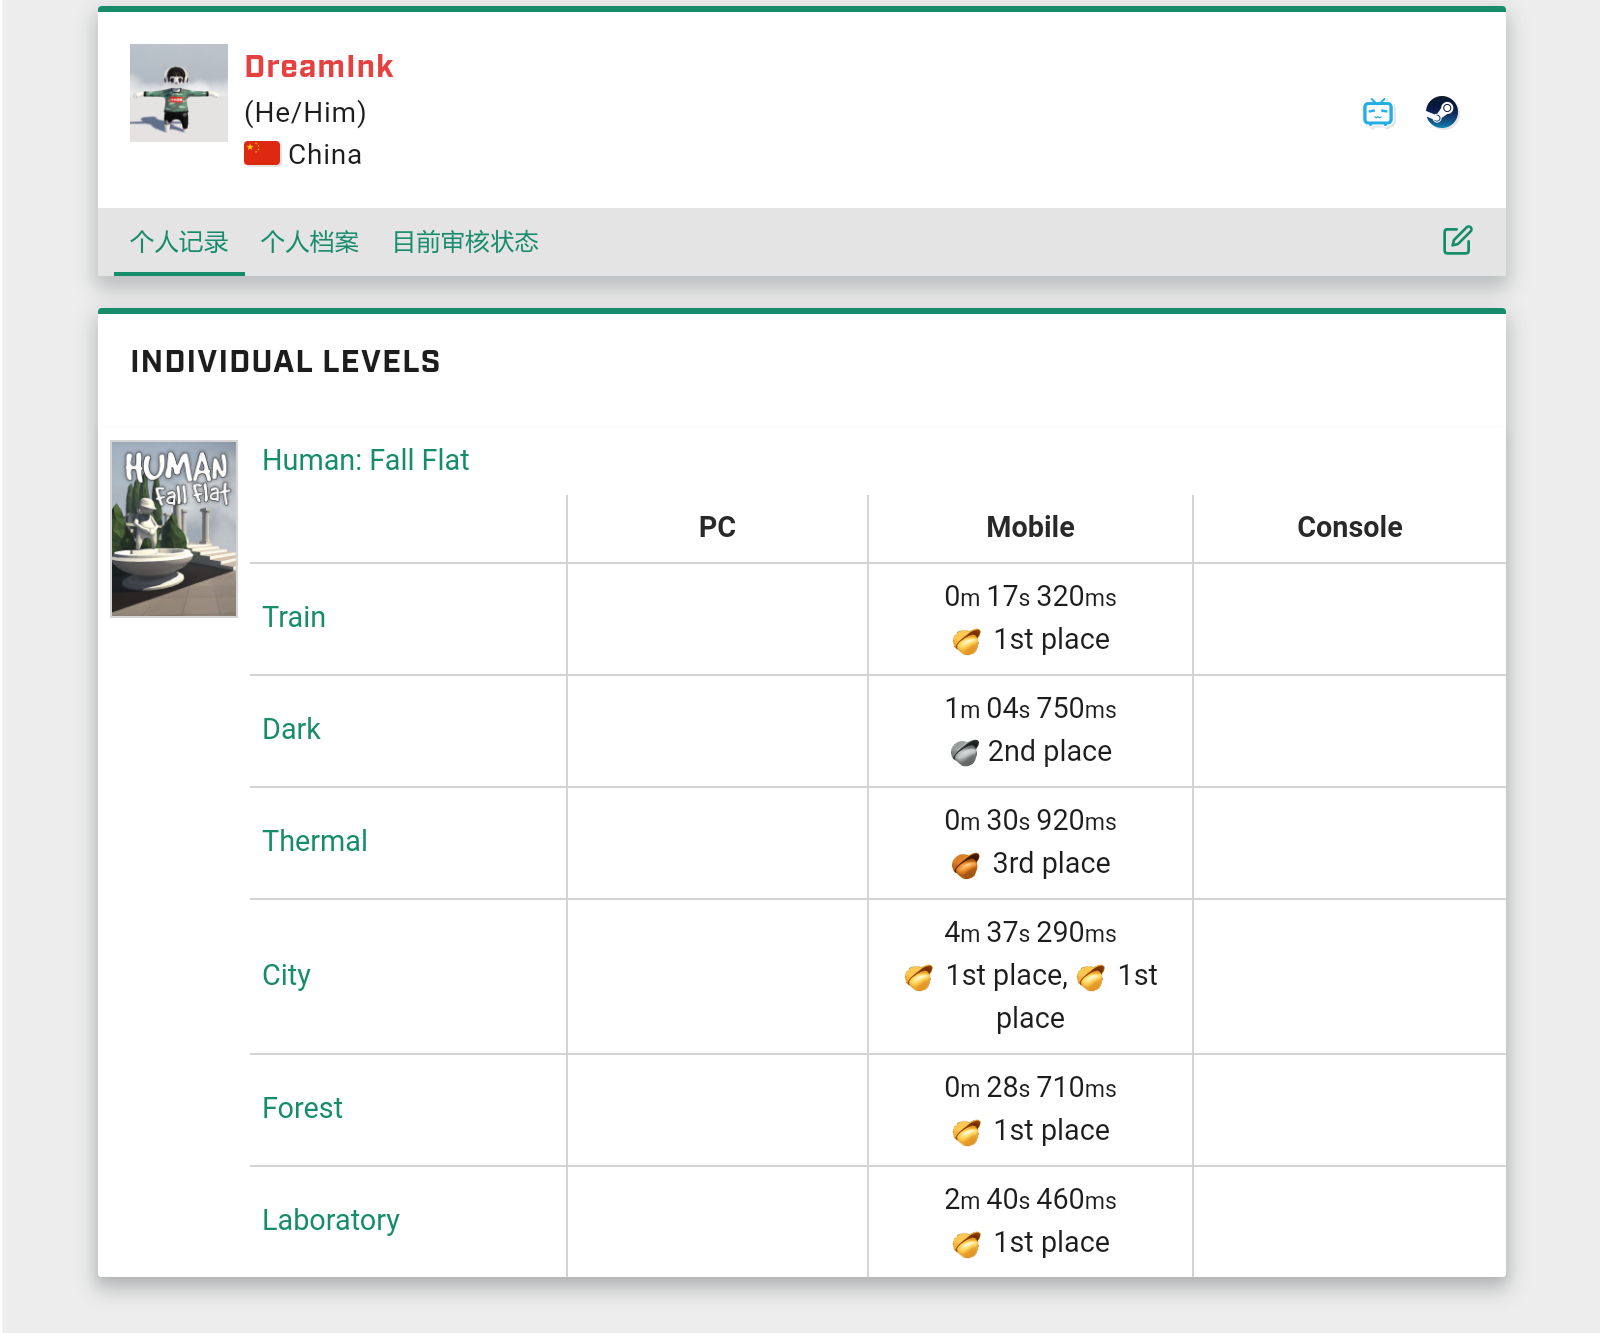Image resolution: width=1600 pixels, height=1333 pixels.
Task: Open the Forest level link
Action: tap(302, 1108)
